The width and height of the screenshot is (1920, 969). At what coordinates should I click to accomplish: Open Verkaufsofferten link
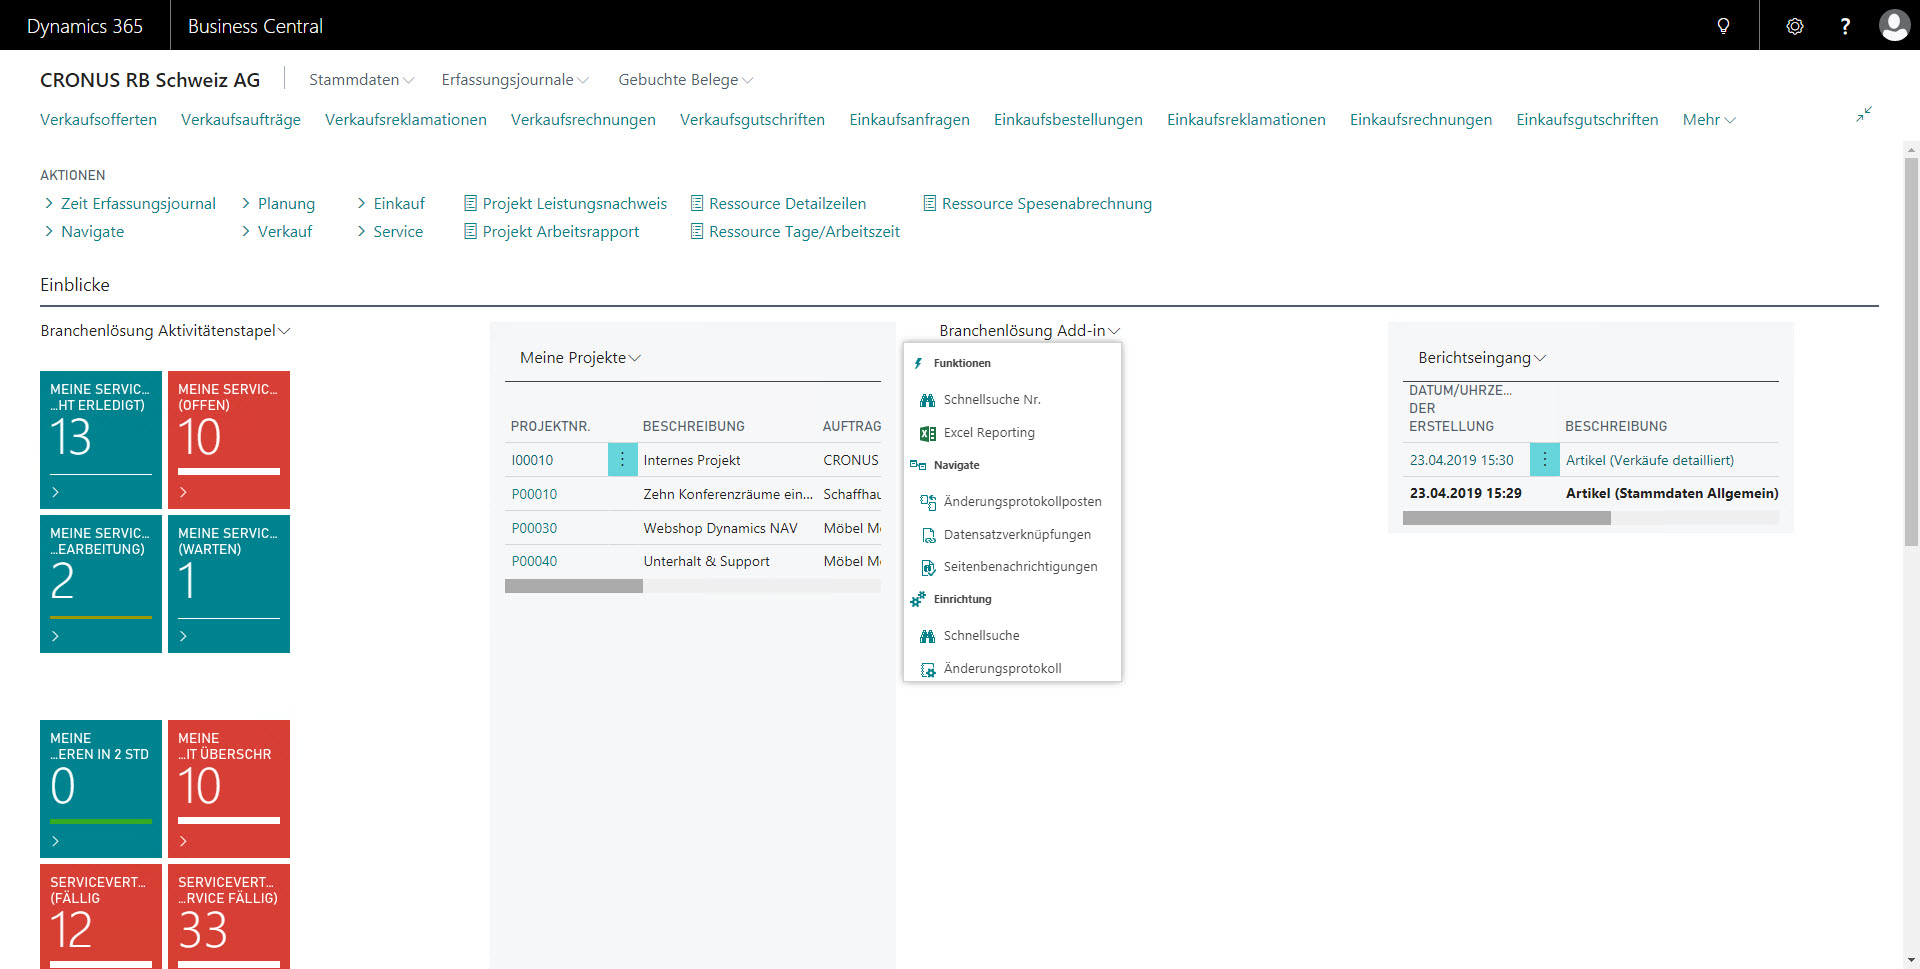[98, 120]
